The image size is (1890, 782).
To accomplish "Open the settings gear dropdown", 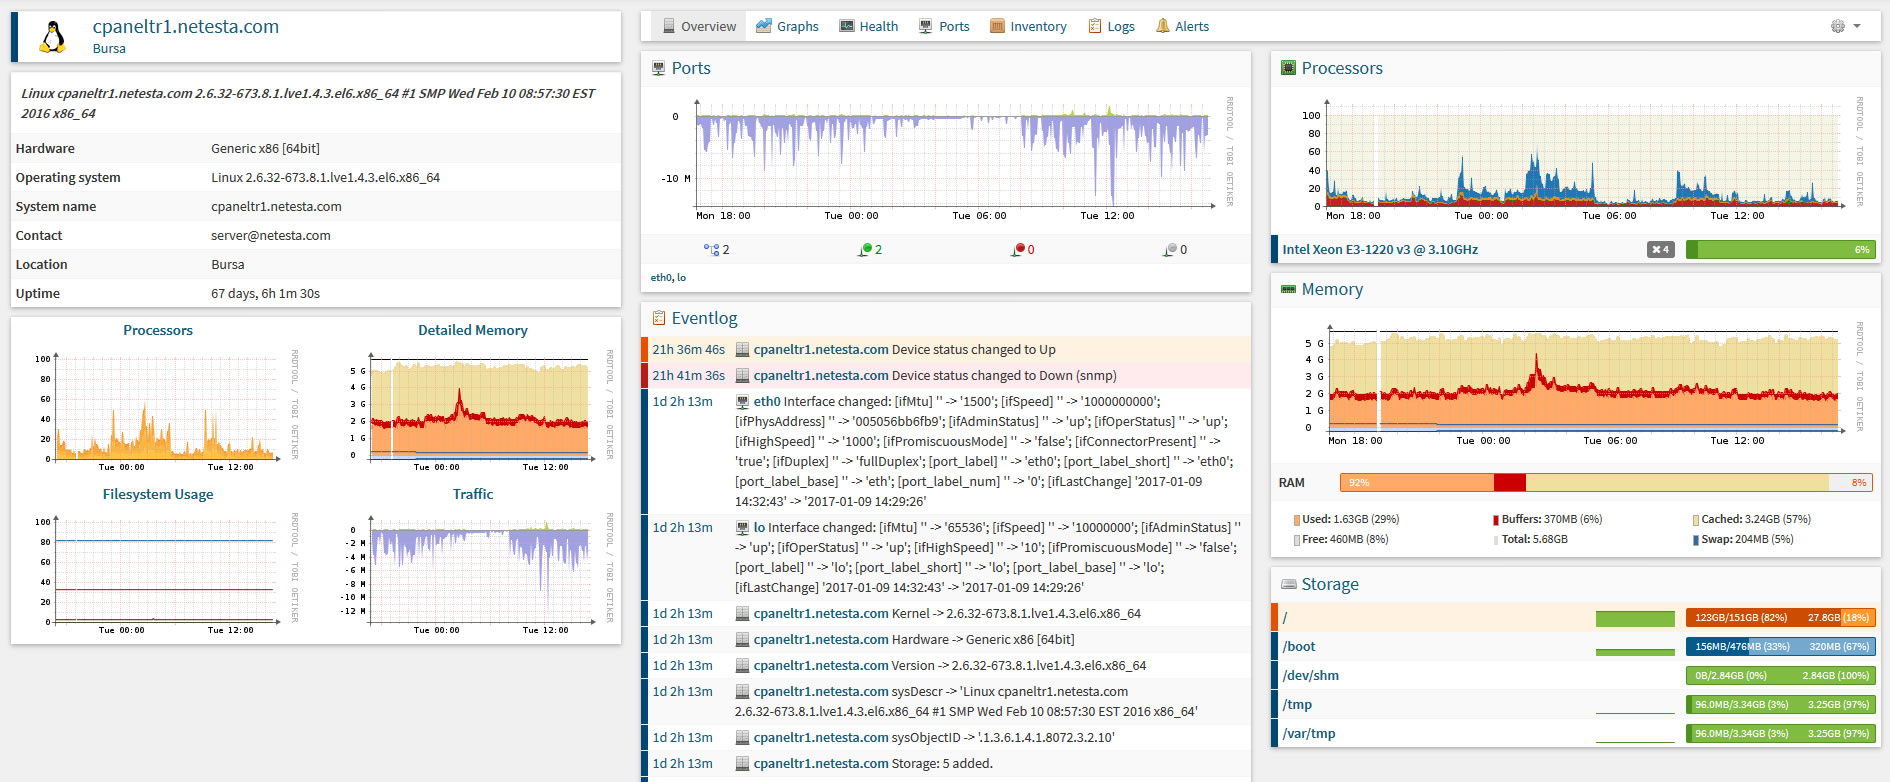I will (1846, 26).
